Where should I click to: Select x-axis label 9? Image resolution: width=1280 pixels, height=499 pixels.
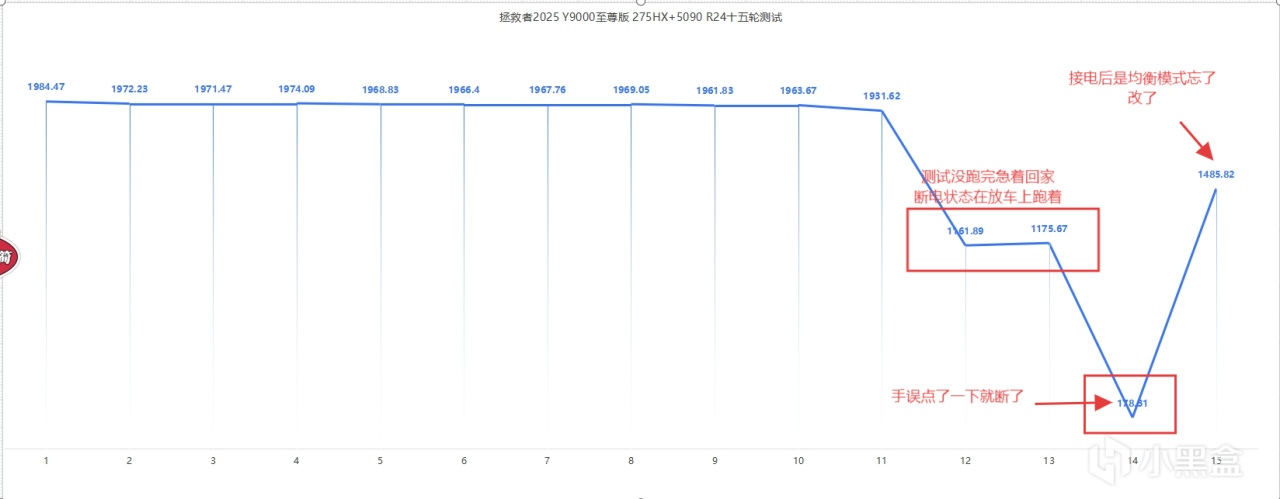click(714, 461)
